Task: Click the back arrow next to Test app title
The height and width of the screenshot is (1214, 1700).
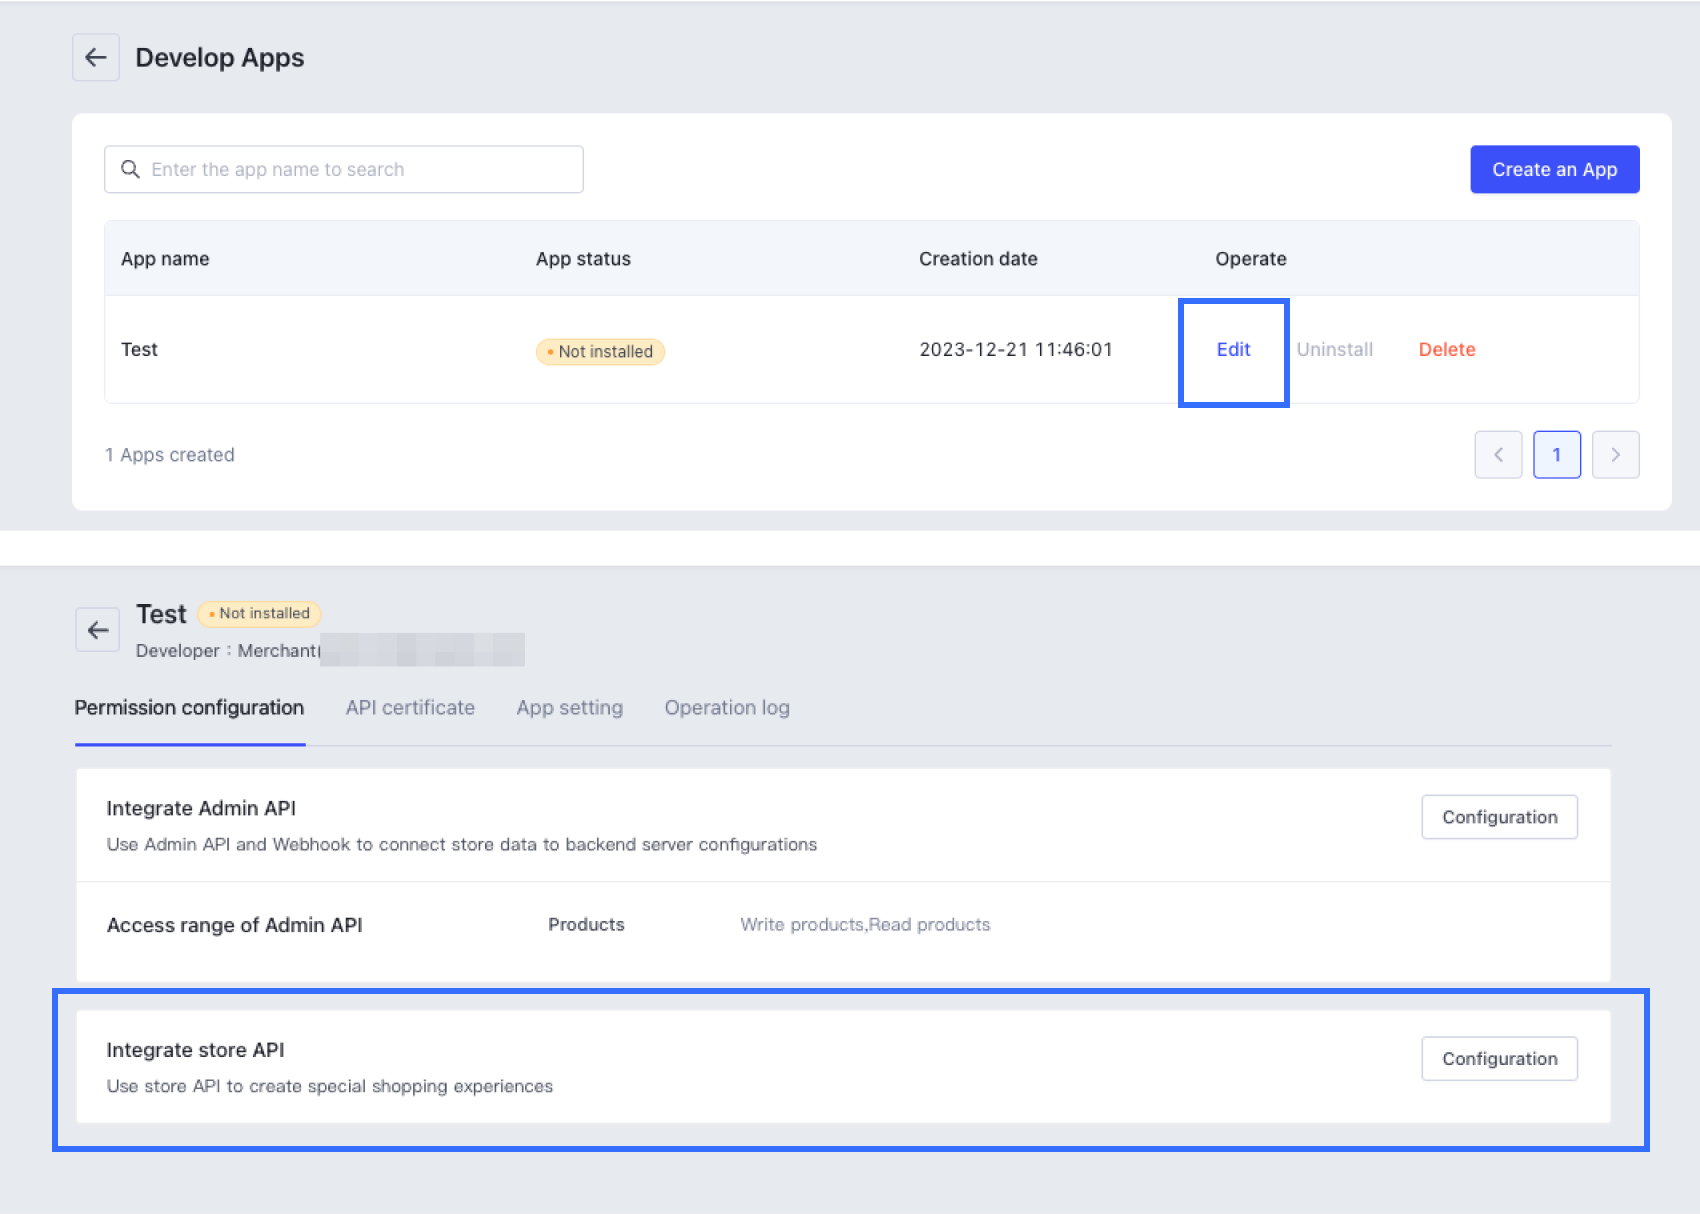Action: coord(96,630)
